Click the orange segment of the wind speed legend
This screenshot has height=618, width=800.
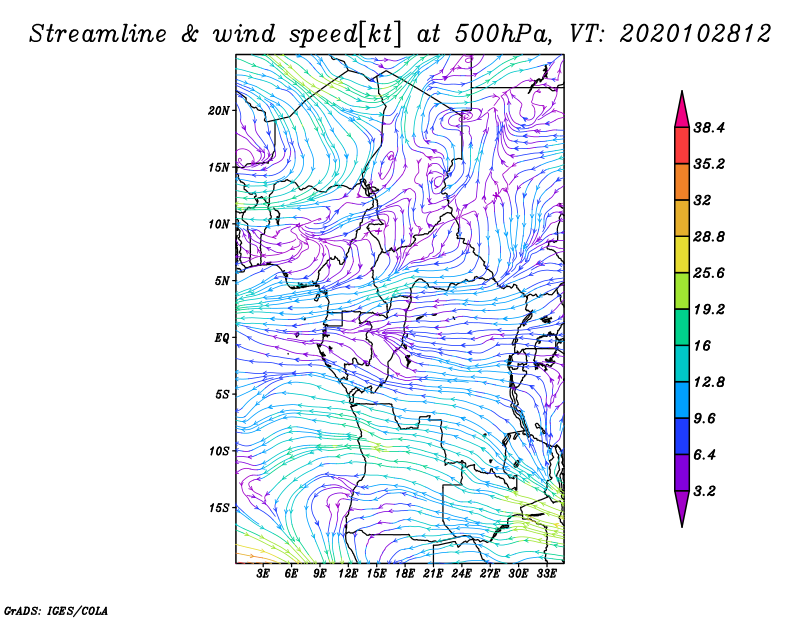point(681,182)
